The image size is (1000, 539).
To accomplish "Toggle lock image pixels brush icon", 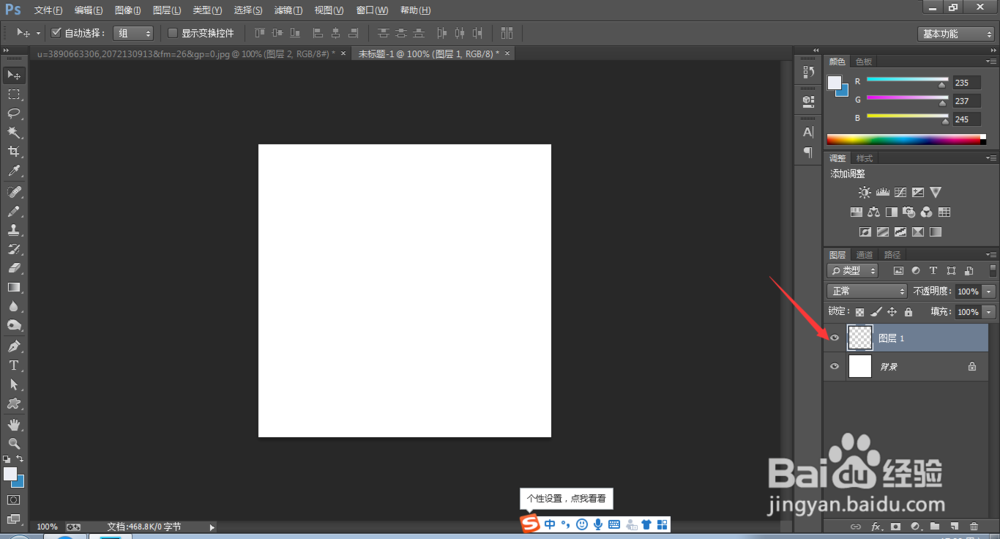I will [876, 312].
